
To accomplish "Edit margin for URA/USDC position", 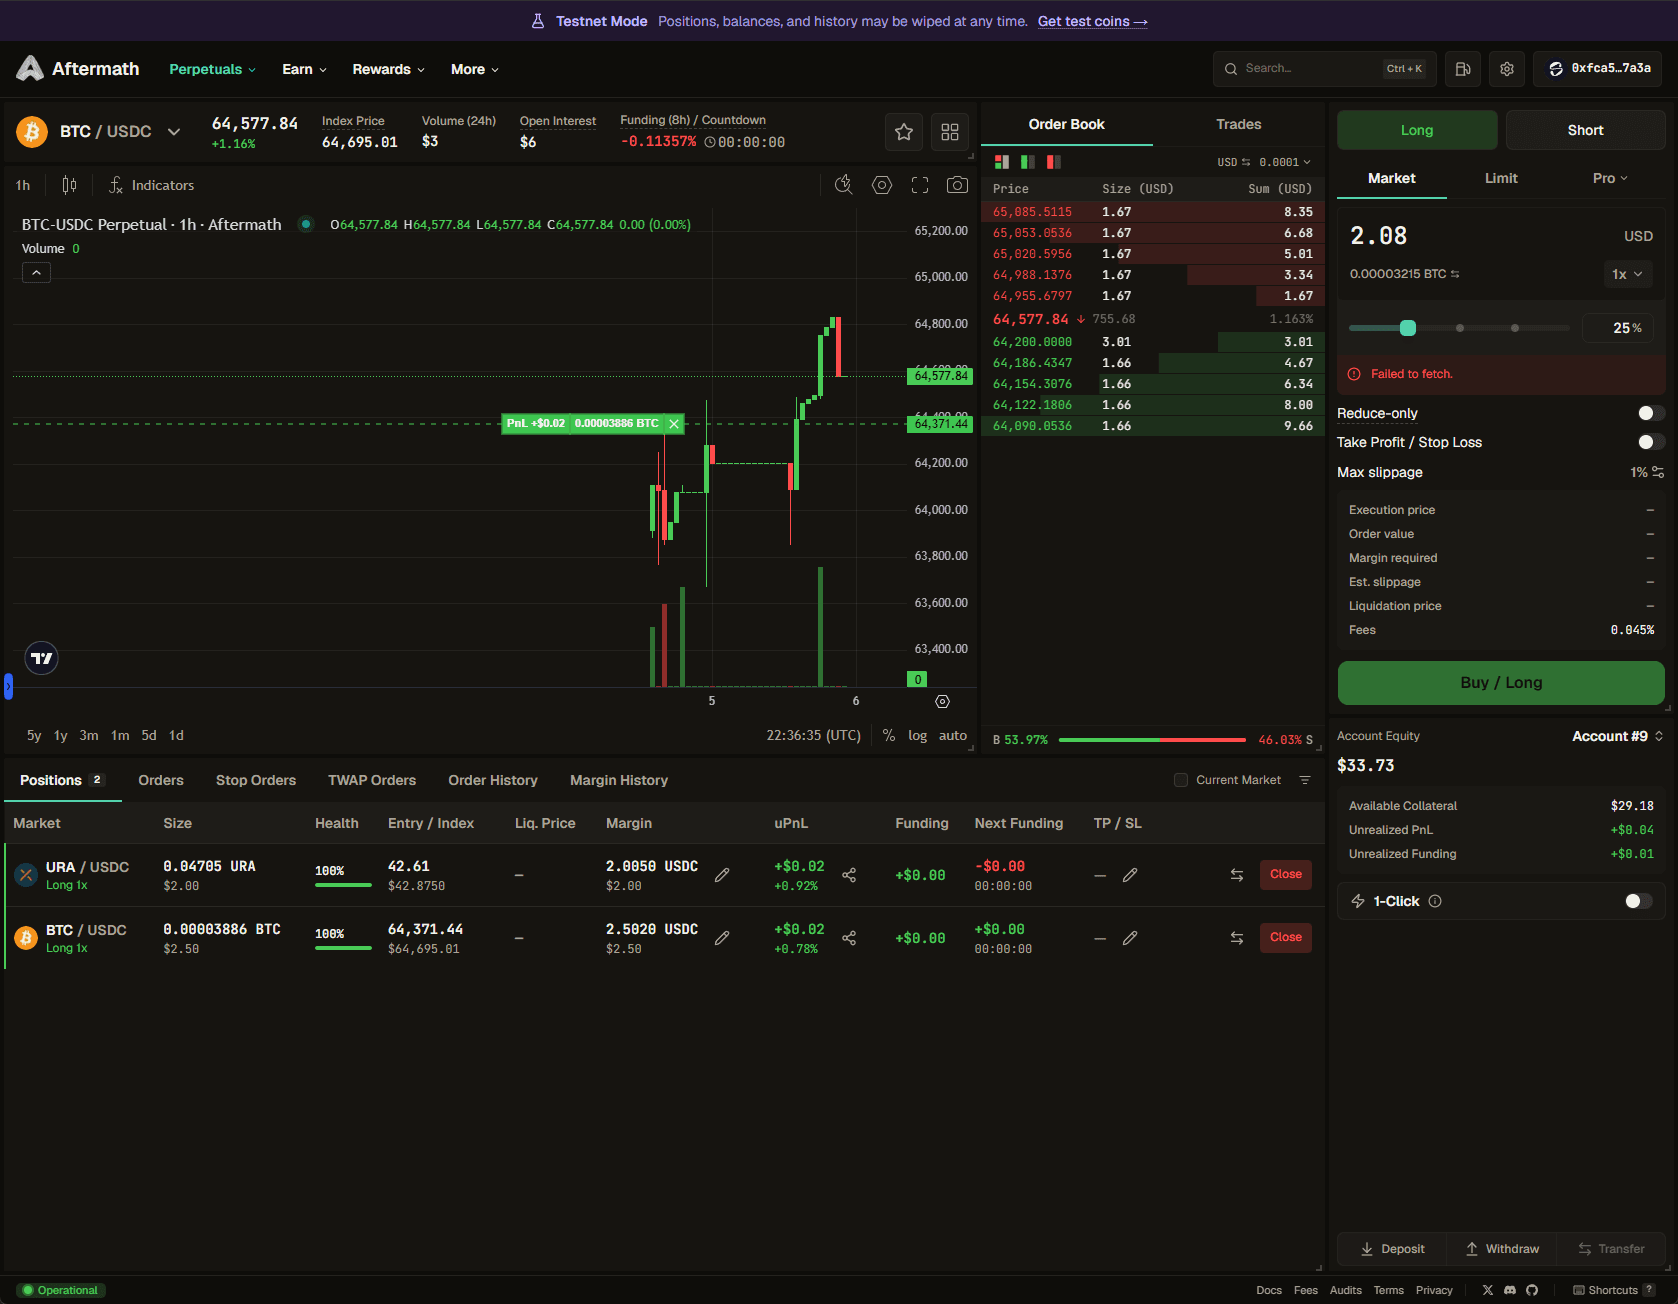I will pyautogui.click(x=722, y=875).
